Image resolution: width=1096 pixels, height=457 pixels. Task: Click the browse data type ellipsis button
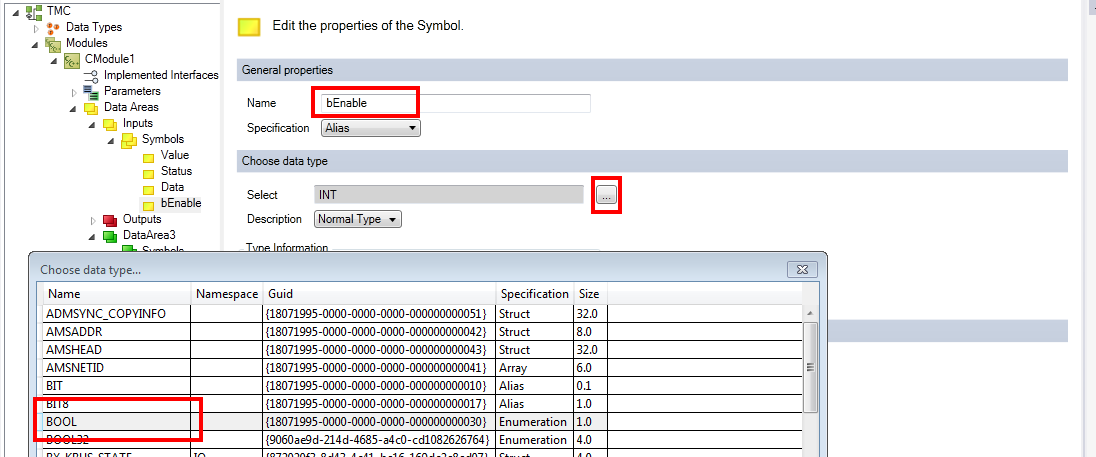tap(607, 195)
